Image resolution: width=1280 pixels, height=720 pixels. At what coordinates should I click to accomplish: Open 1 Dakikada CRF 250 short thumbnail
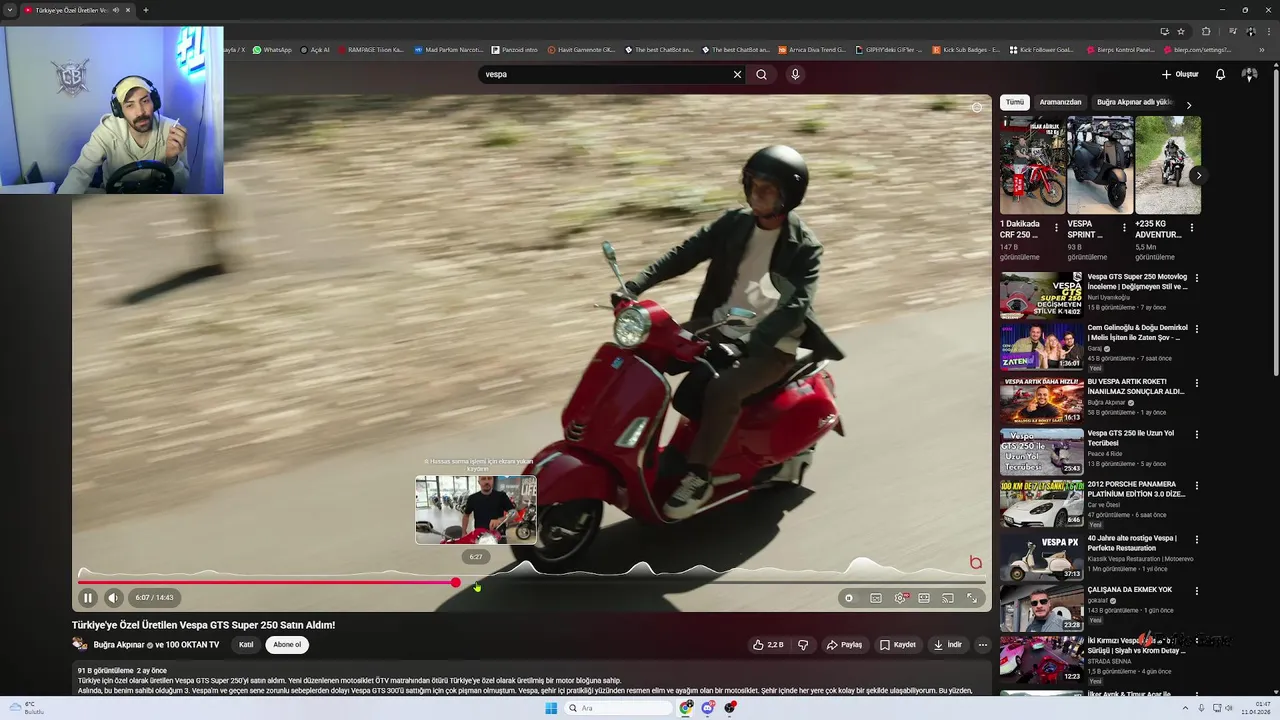pyautogui.click(x=1033, y=165)
